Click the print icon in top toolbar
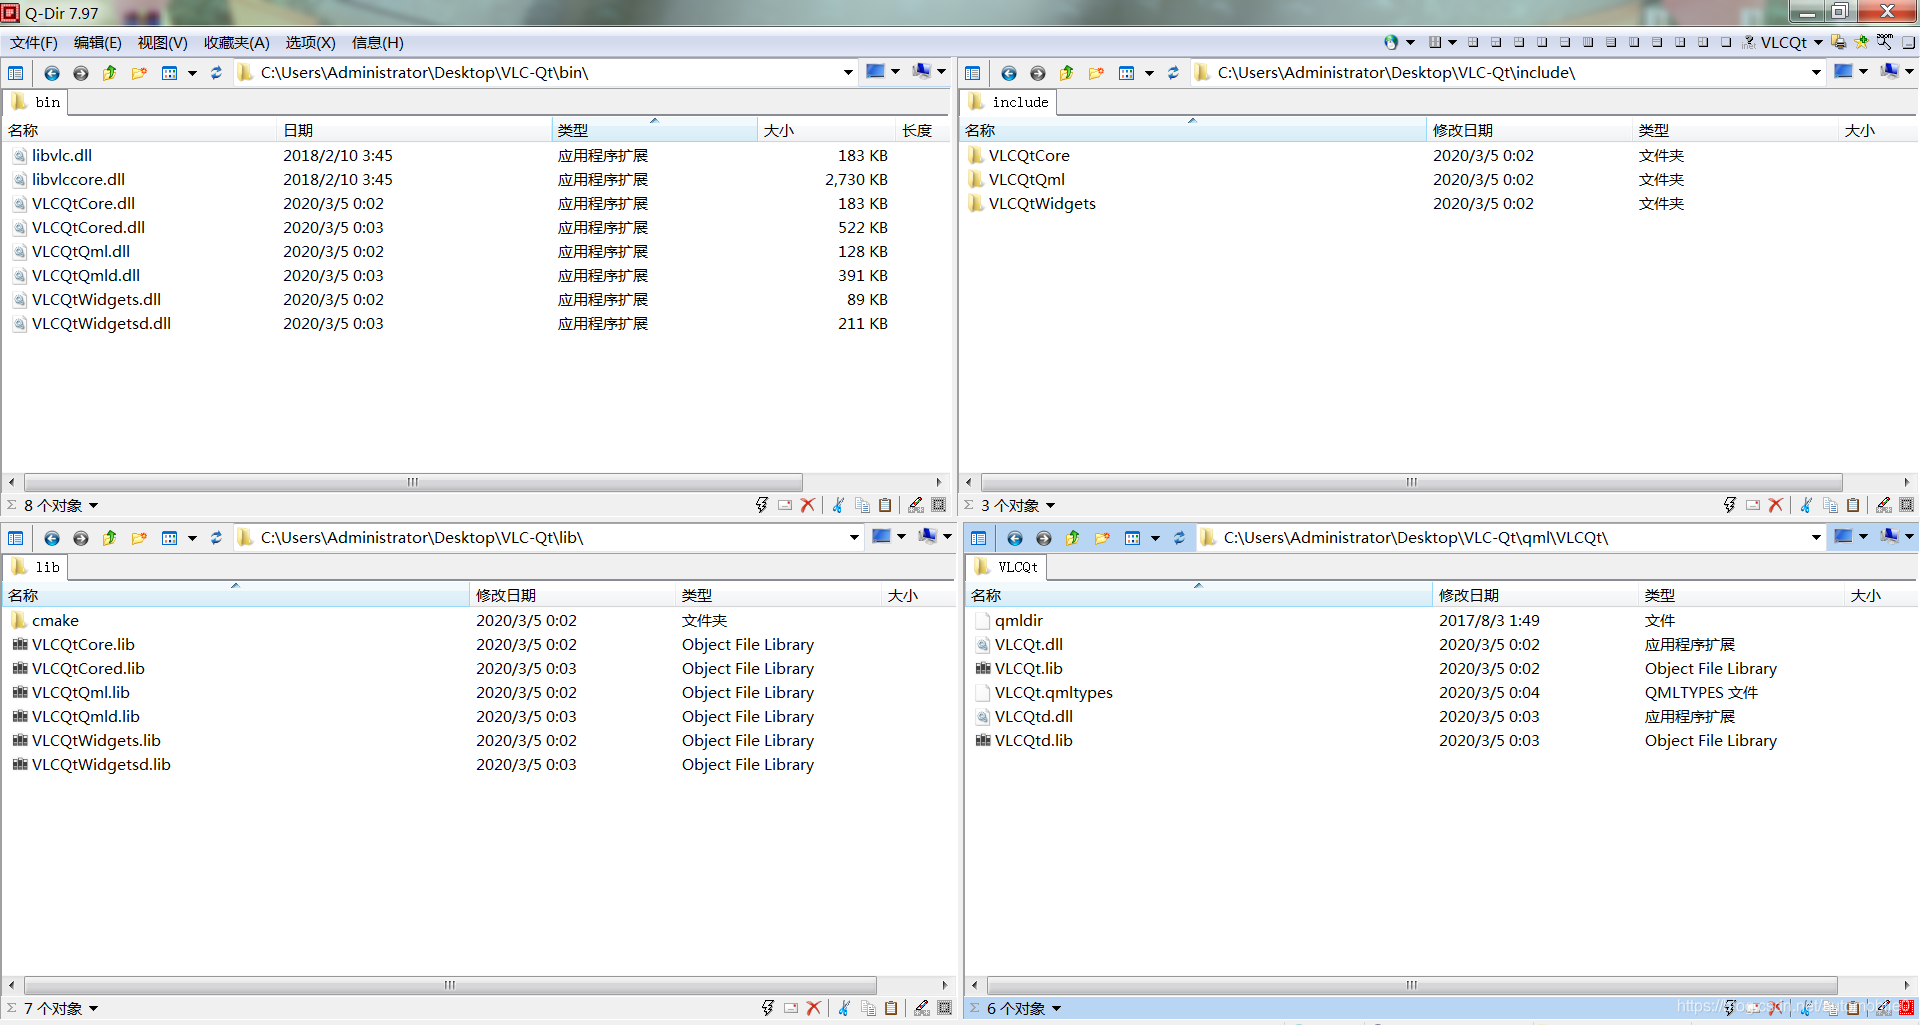1920x1025 pixels. pyautogui.click(x=1838, y=42)
